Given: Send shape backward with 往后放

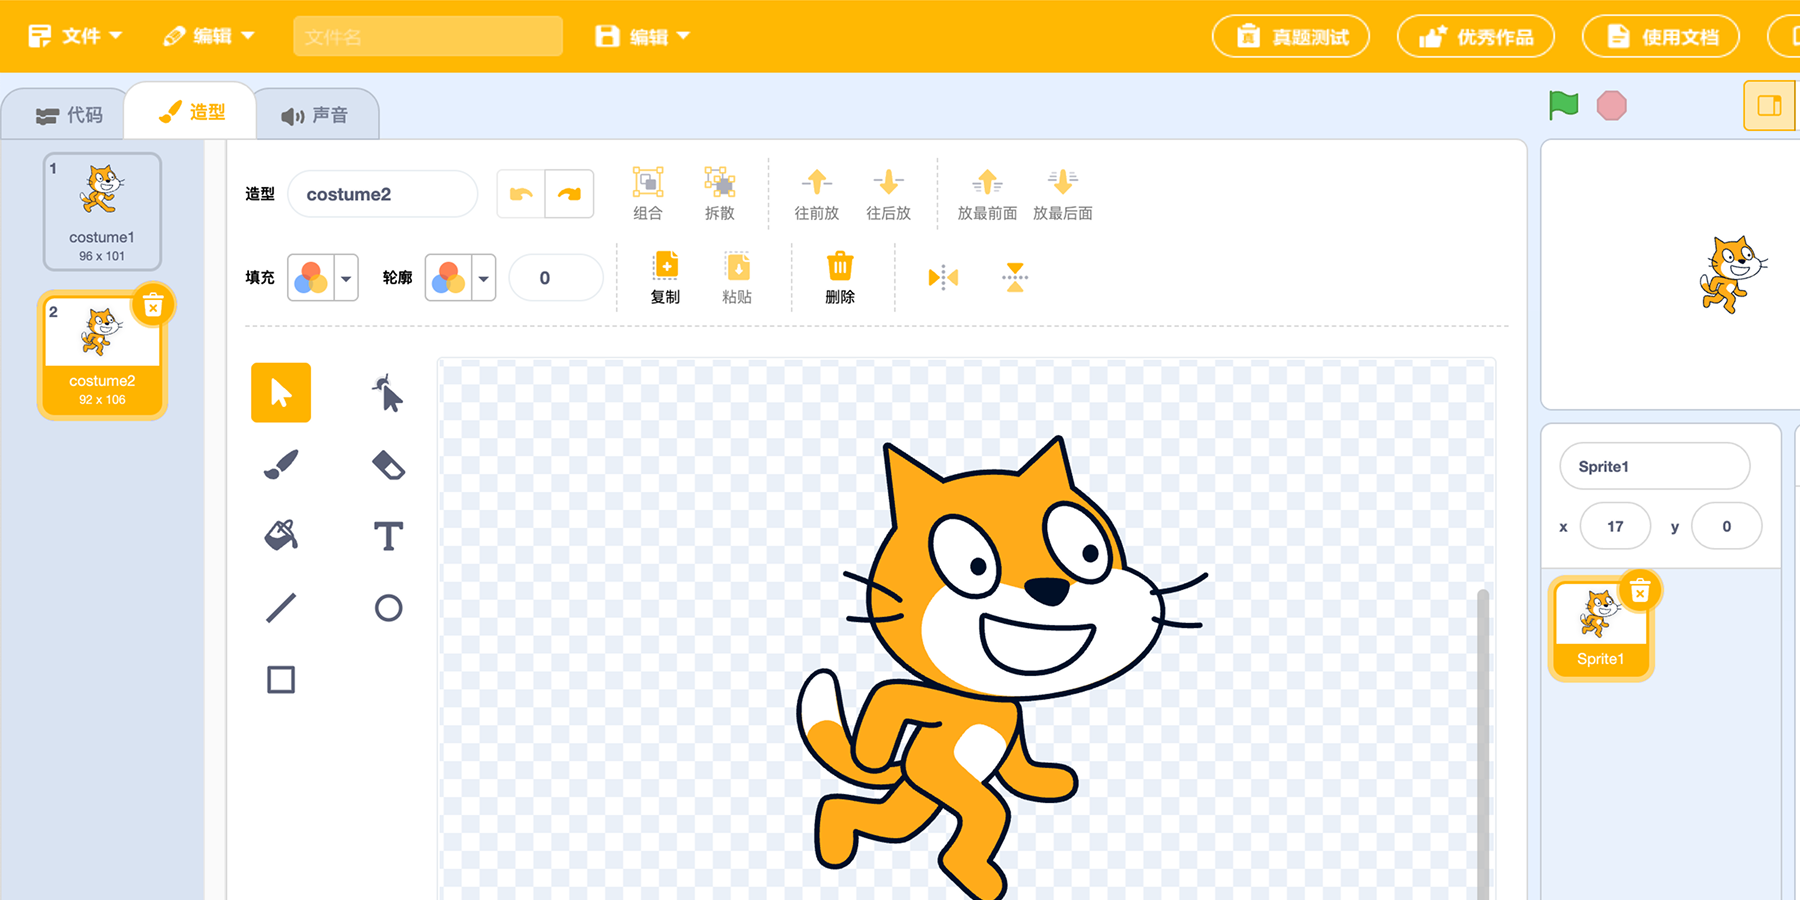Looking at the screenshot, I should click(888, 193).
